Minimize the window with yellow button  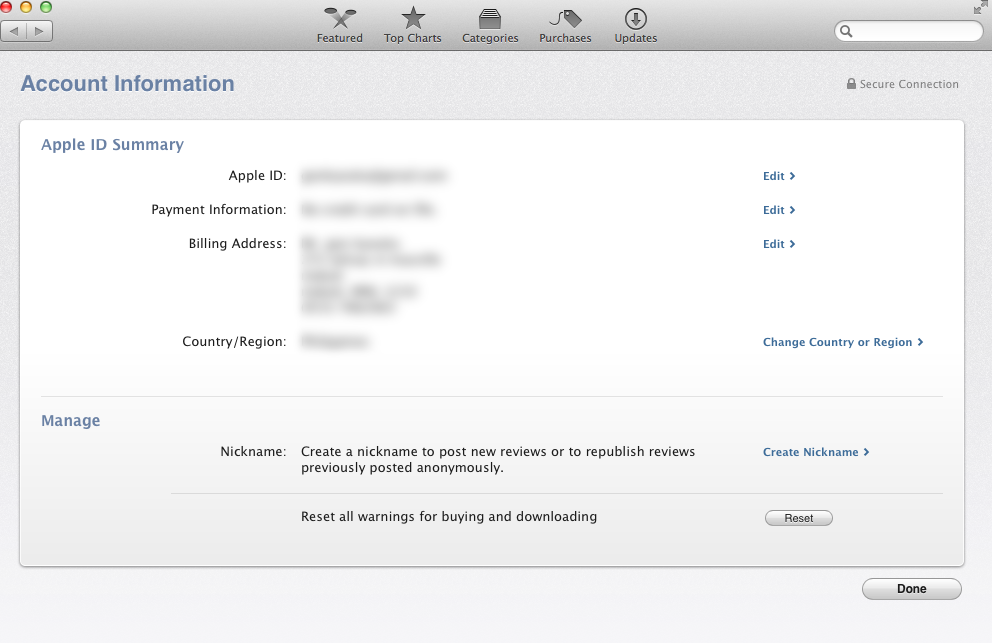pyautogui.click(x=26, y=7)
